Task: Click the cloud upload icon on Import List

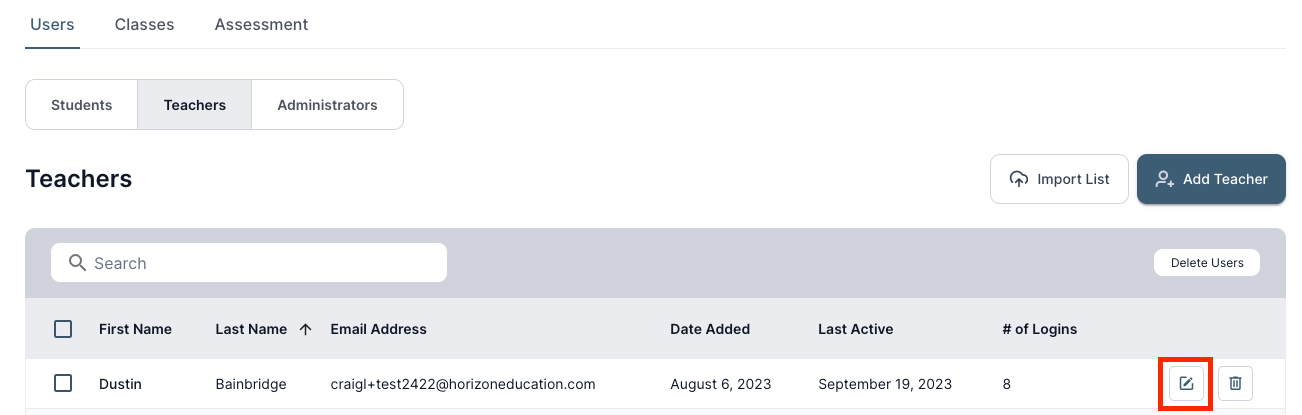Action: (1019, 179)
